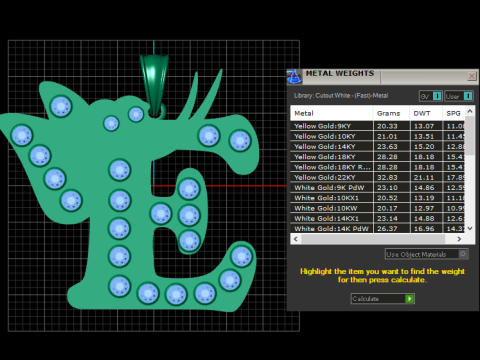Click the horizontal scroll left arrow
The width and height of the screenshot is (480, 360).
pyautogui.click(x=296, y=239)
